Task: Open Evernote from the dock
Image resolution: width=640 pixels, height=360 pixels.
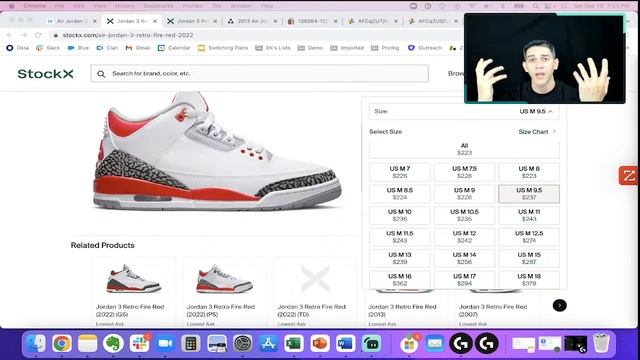Action: (113, 344)
